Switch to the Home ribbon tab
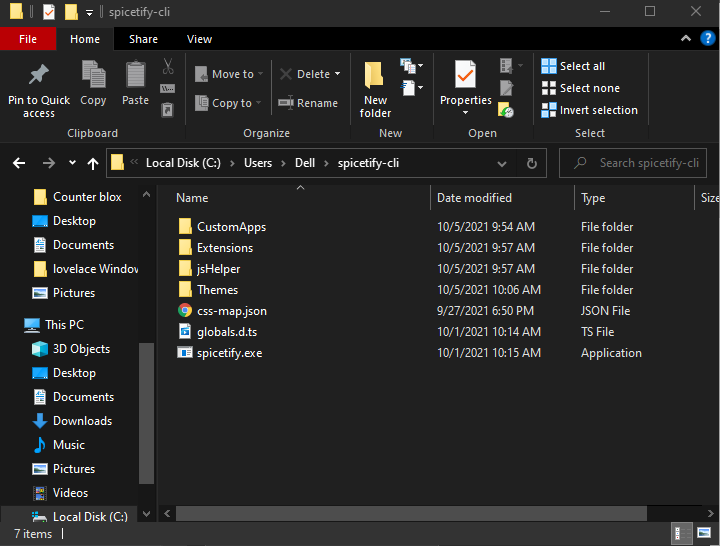 click(x=85, y=39)
